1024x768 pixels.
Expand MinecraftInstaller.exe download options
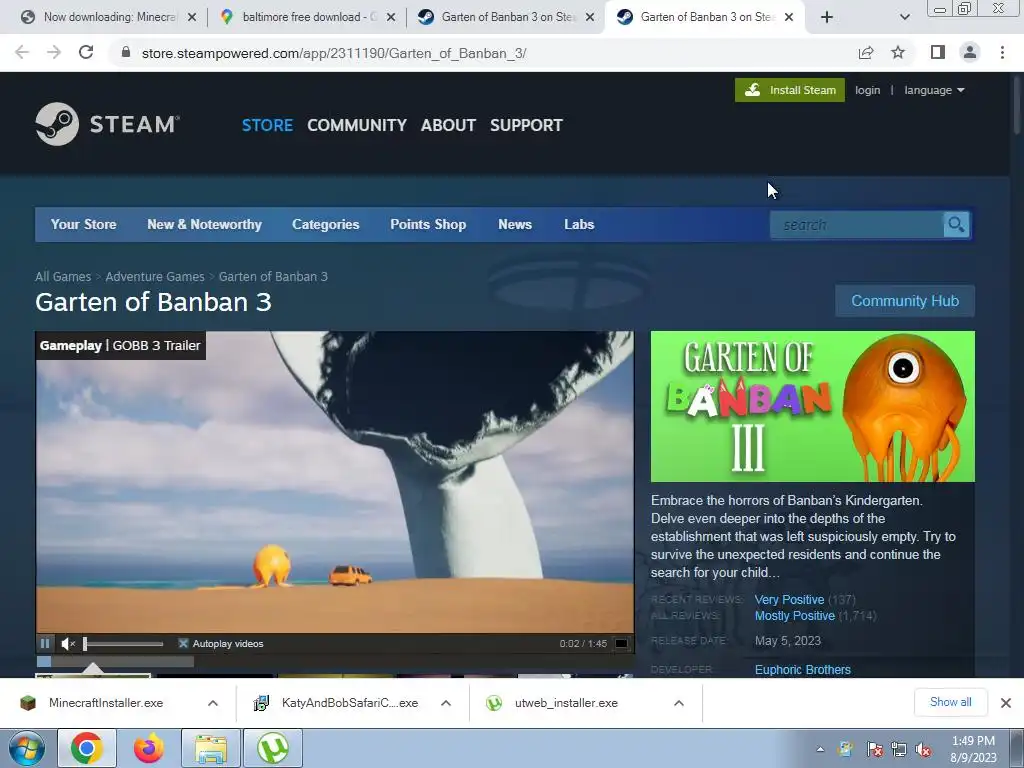pos(213,703)
